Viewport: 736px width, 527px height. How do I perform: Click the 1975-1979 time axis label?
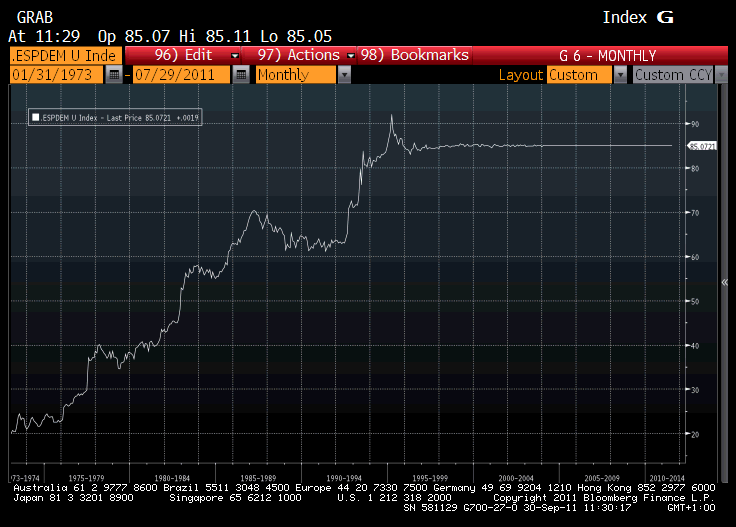86,478
